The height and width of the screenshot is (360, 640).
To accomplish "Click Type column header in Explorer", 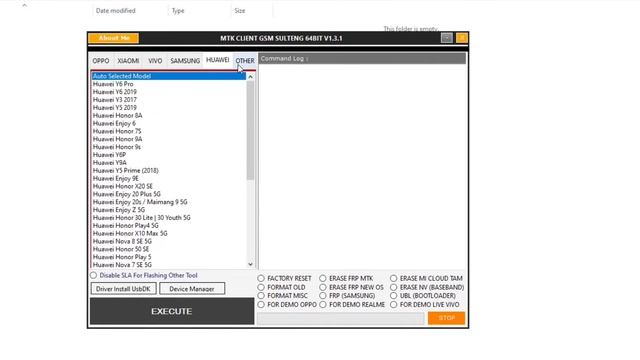I will coord(178,11).
